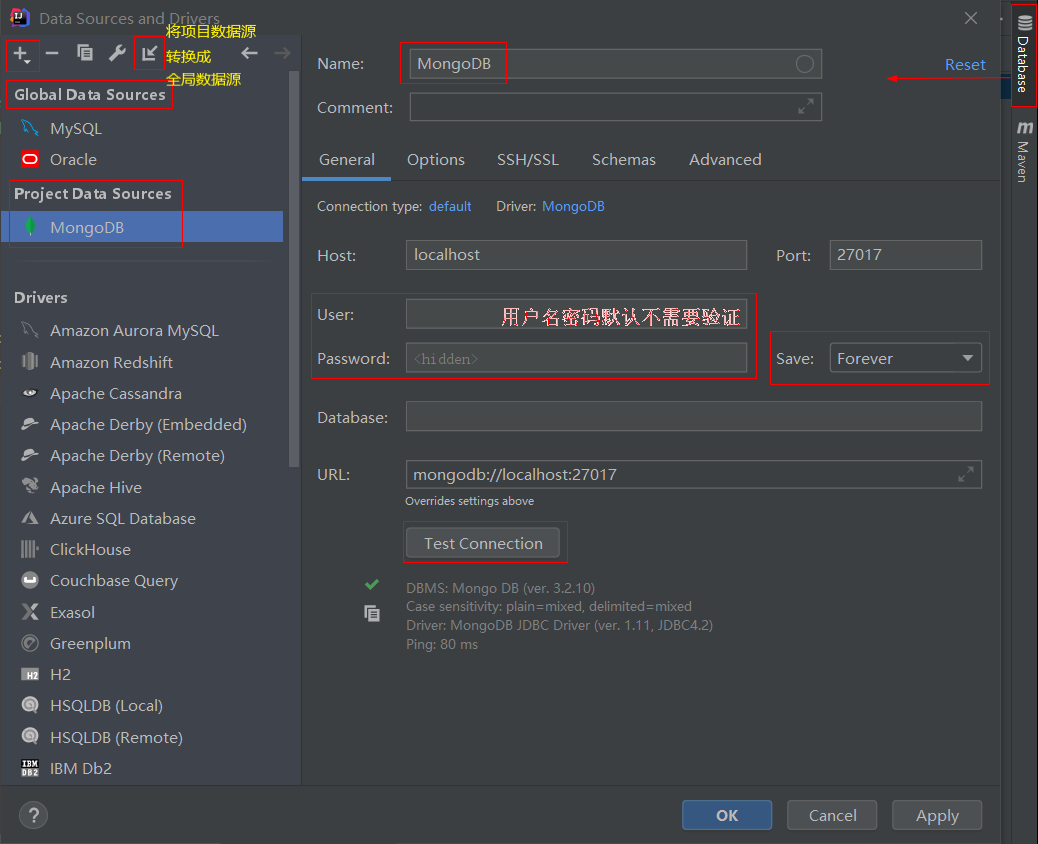Image resolution: width=1038 pixels, height=844 pixels.
Task: Click the "Overrides settings above" hint text
Action: click(469, 501)
